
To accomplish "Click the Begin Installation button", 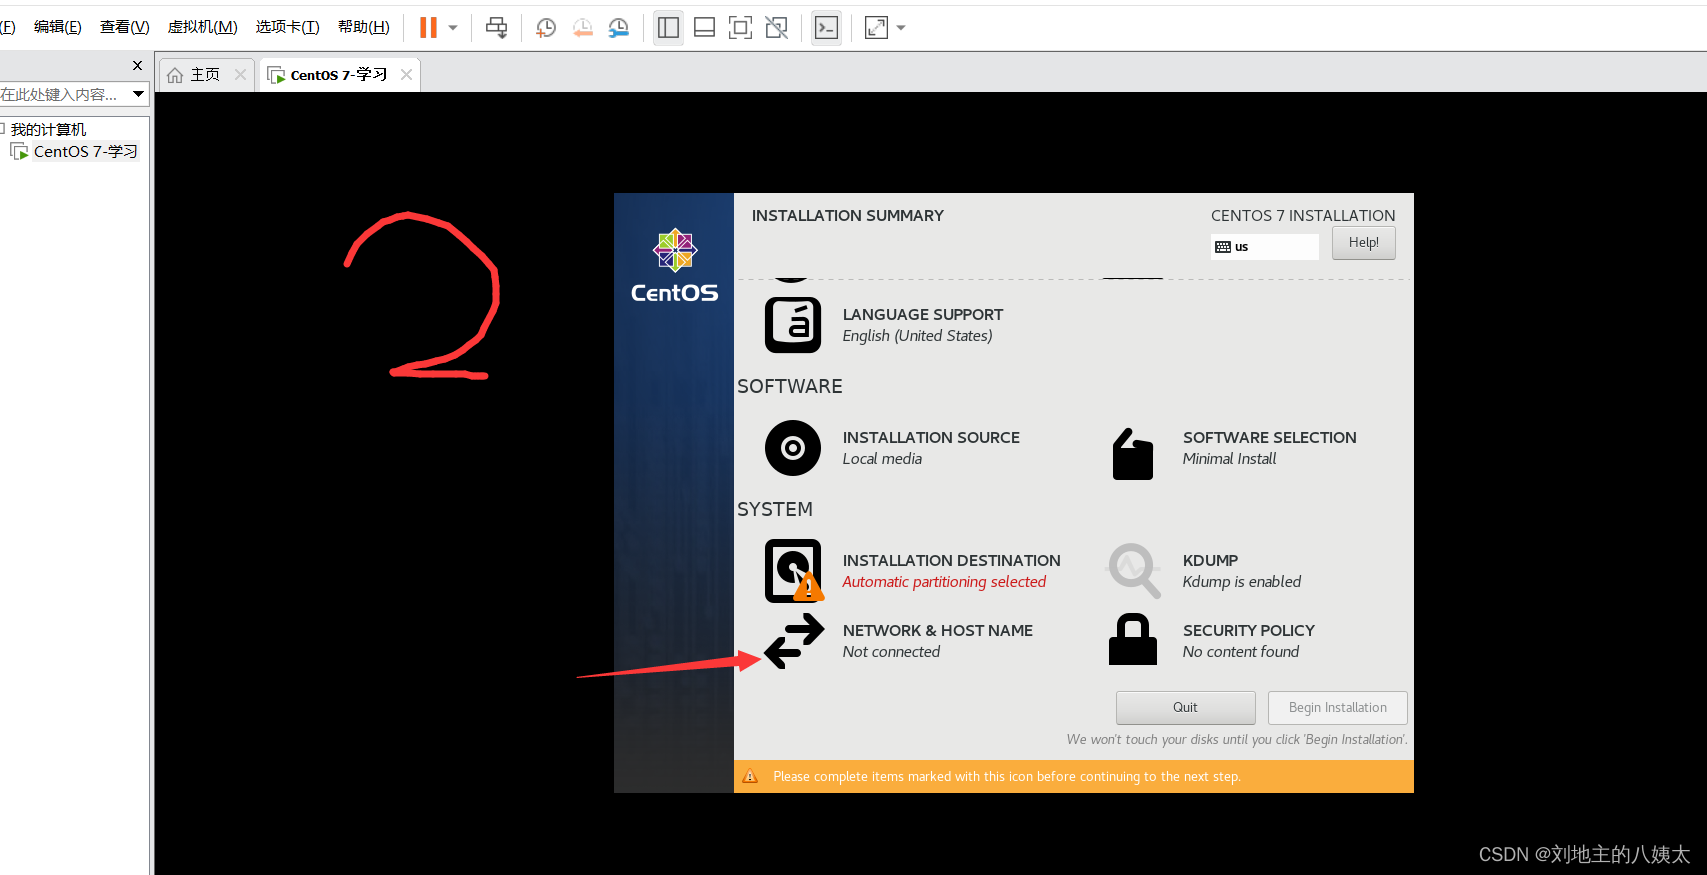I will click(1337, 707).
